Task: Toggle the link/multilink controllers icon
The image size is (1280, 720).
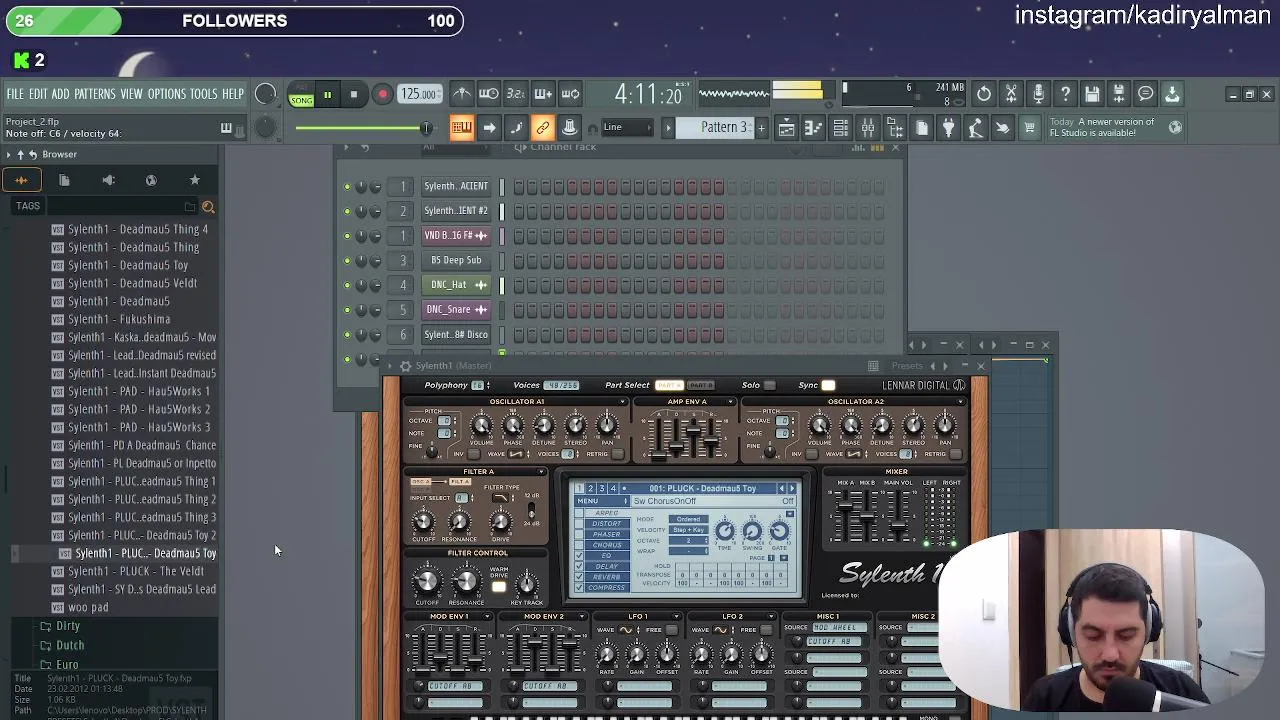Action: point(542,128)
